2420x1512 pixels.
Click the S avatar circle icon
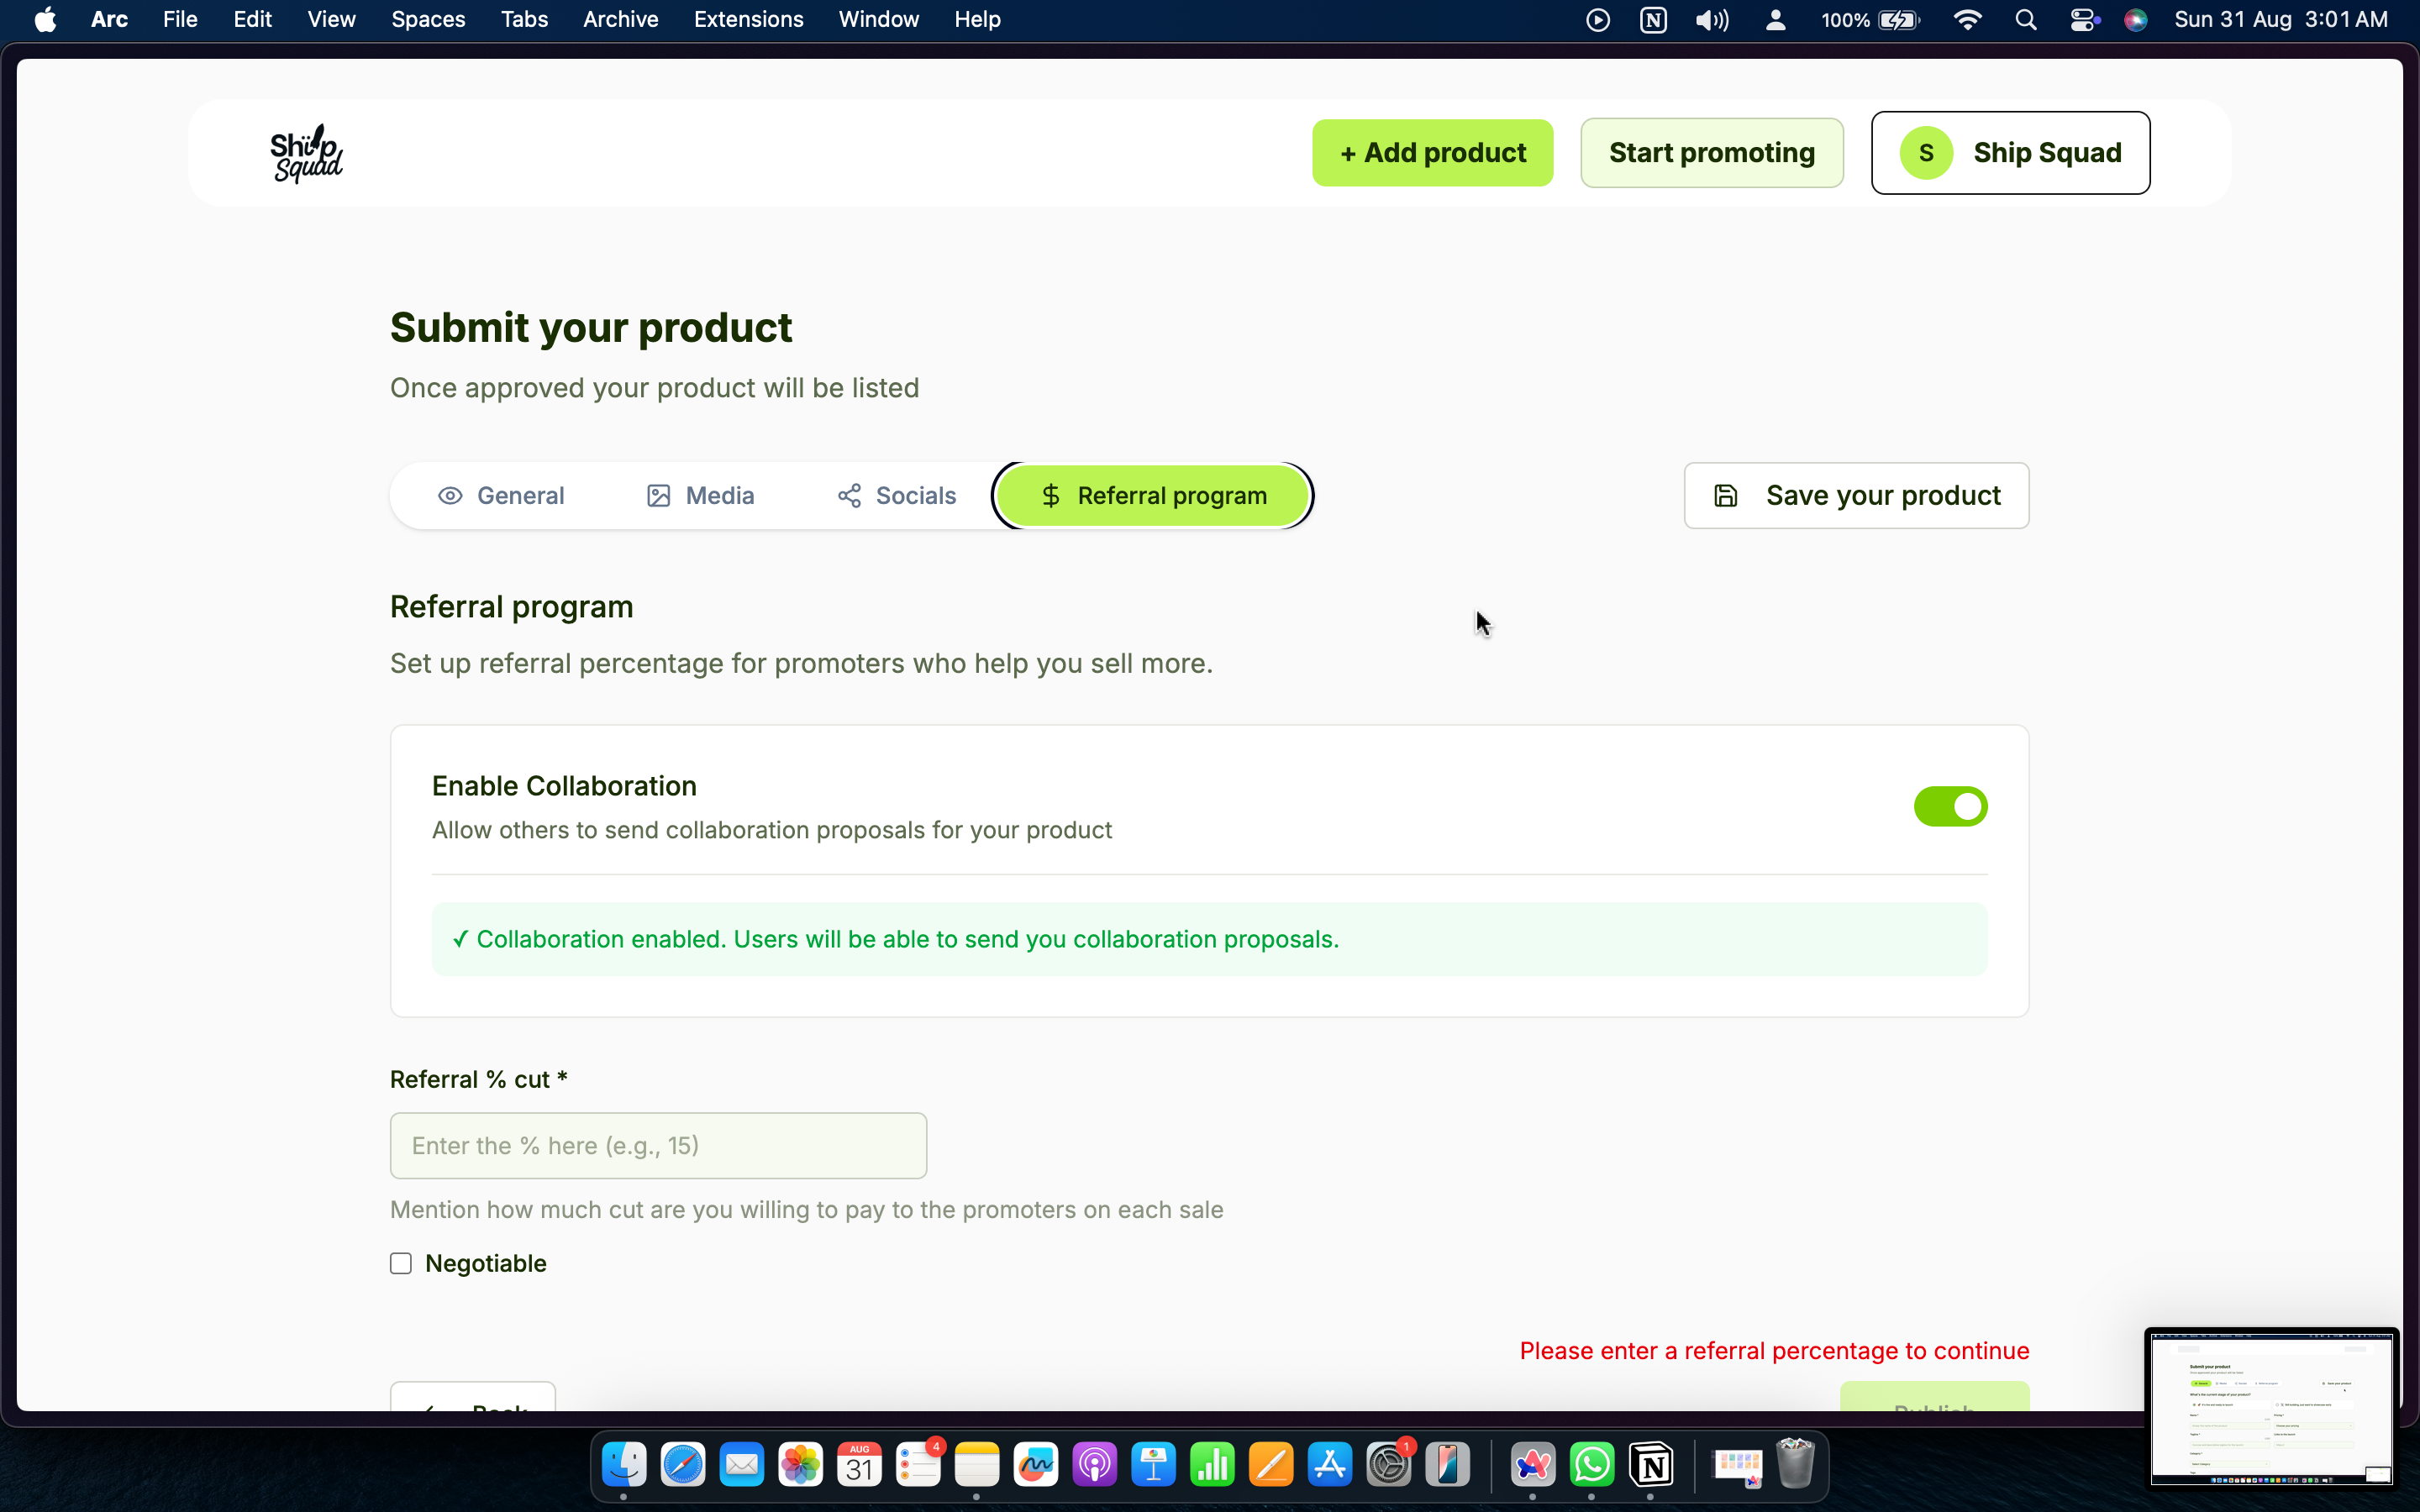click(1925, 153)
